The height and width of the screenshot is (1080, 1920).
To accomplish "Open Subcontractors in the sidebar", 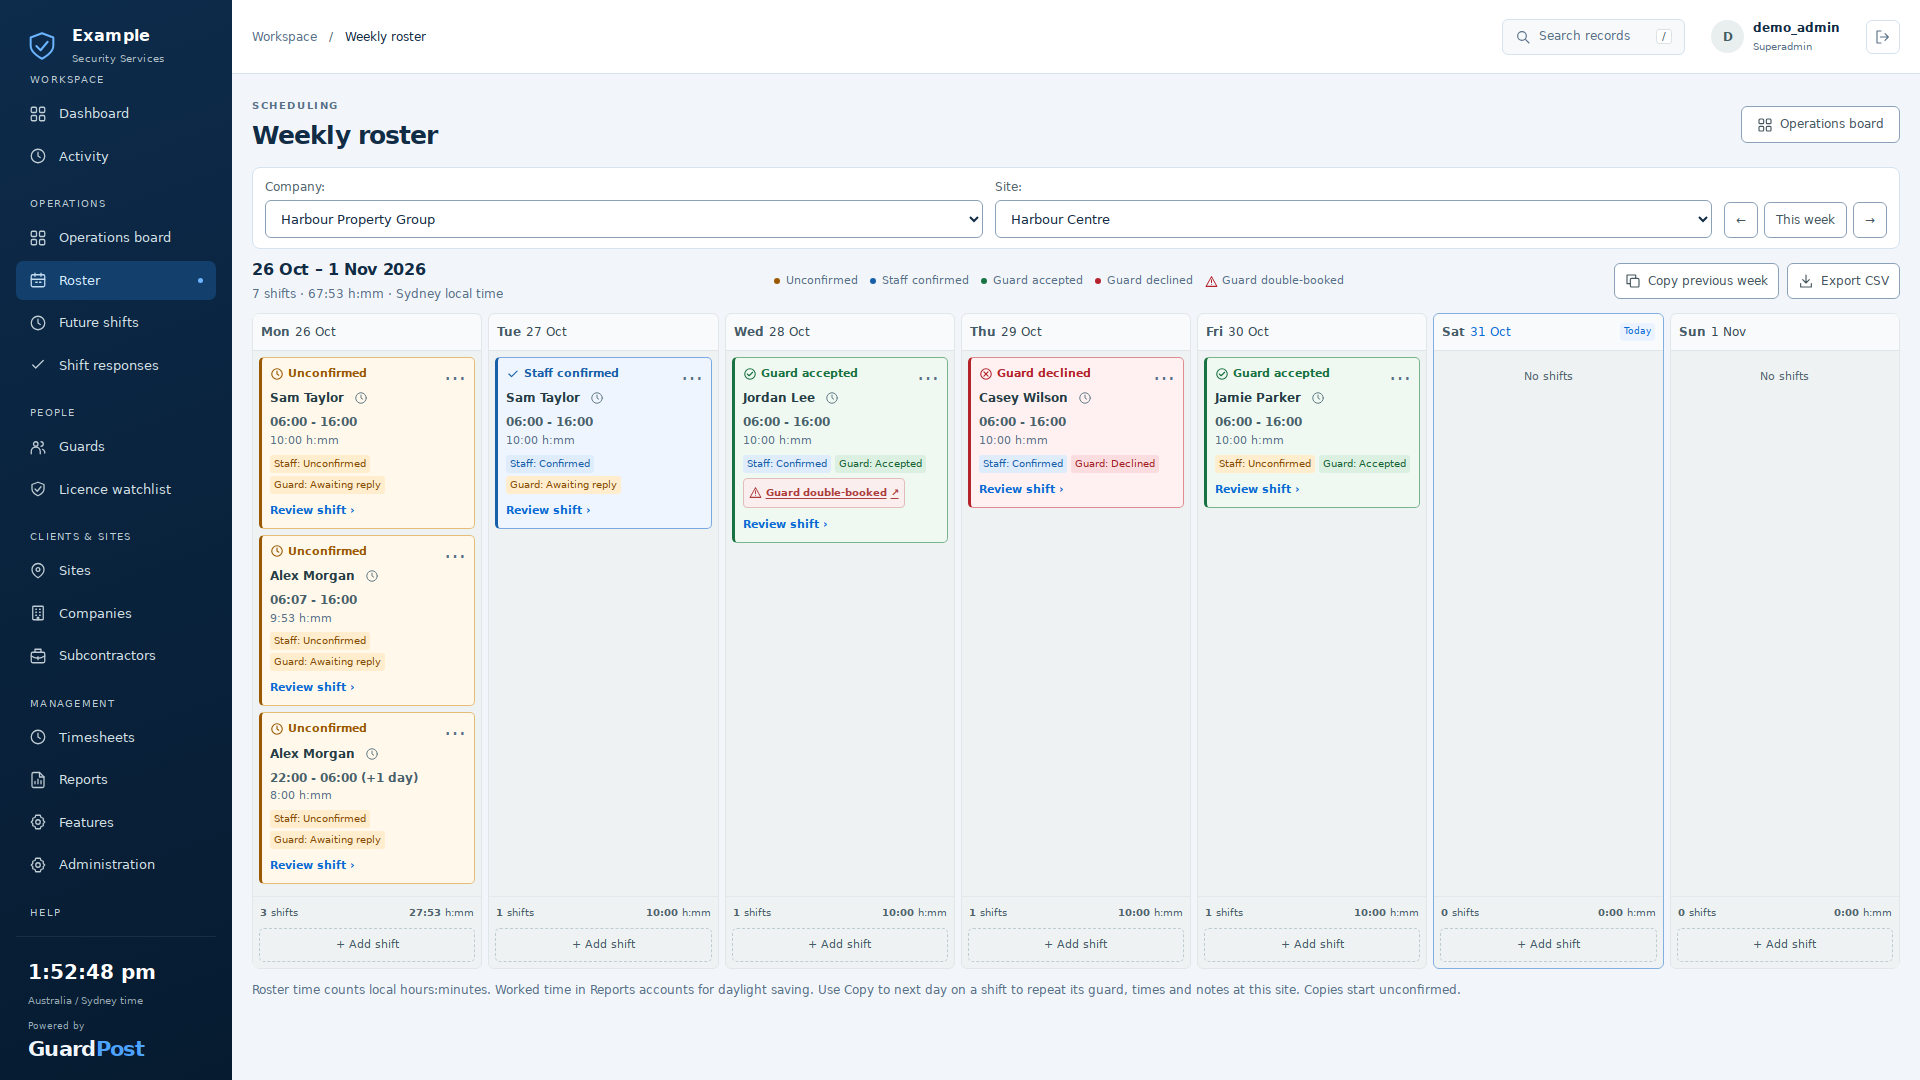I will [116, 656].
